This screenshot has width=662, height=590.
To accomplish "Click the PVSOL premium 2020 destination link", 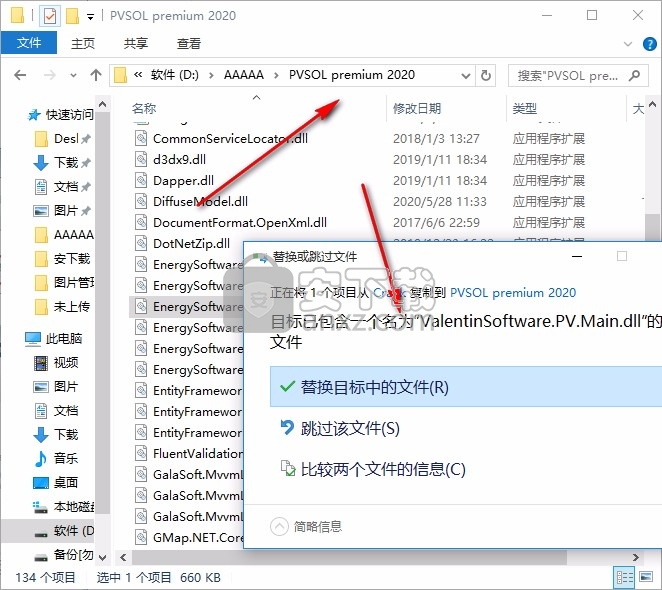I will [513, 293].
